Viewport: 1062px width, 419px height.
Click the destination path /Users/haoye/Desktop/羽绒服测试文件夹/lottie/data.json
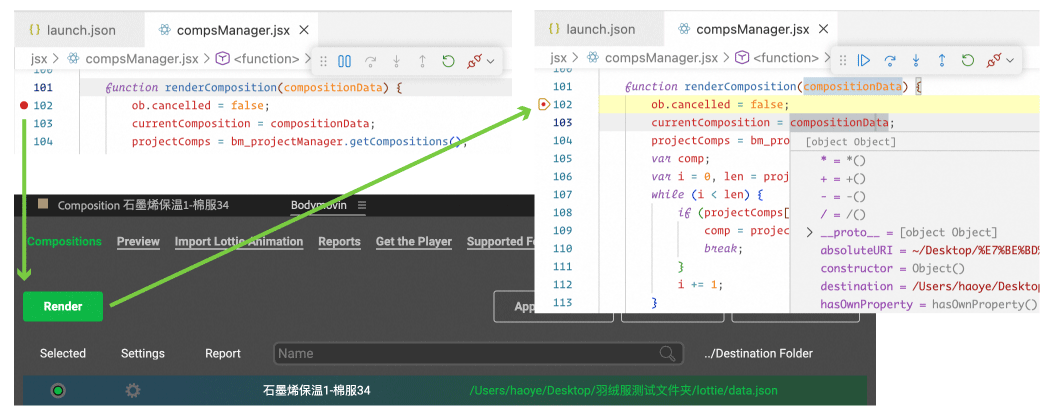(x=624, y=391)
